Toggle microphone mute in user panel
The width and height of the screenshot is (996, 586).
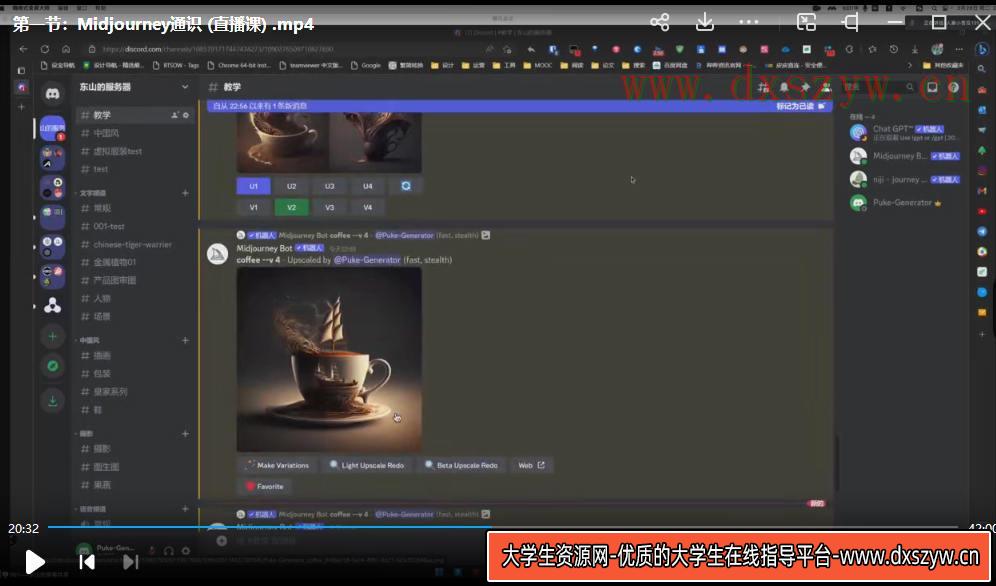[152, 551]
